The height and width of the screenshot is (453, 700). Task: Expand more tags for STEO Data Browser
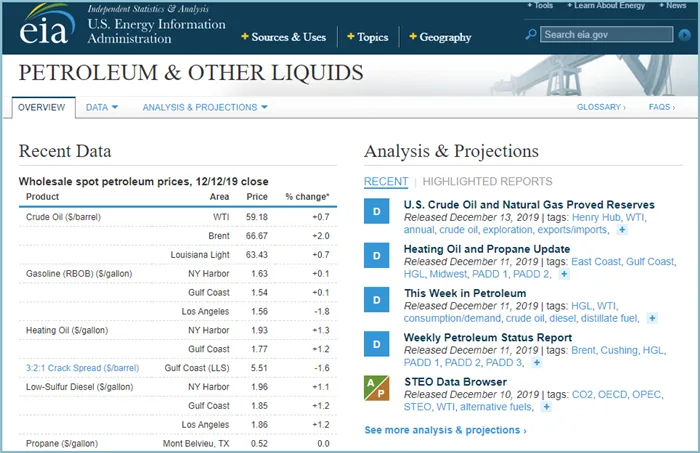pyautogui.click(x=546, y=407)
